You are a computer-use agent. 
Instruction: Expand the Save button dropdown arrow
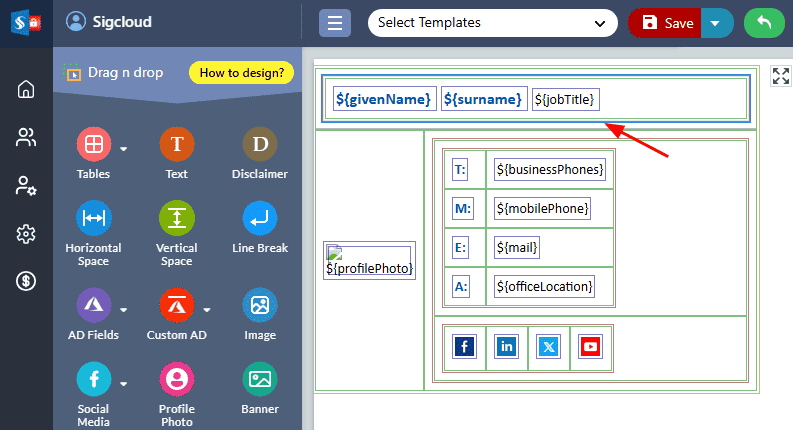pos(715,23)
